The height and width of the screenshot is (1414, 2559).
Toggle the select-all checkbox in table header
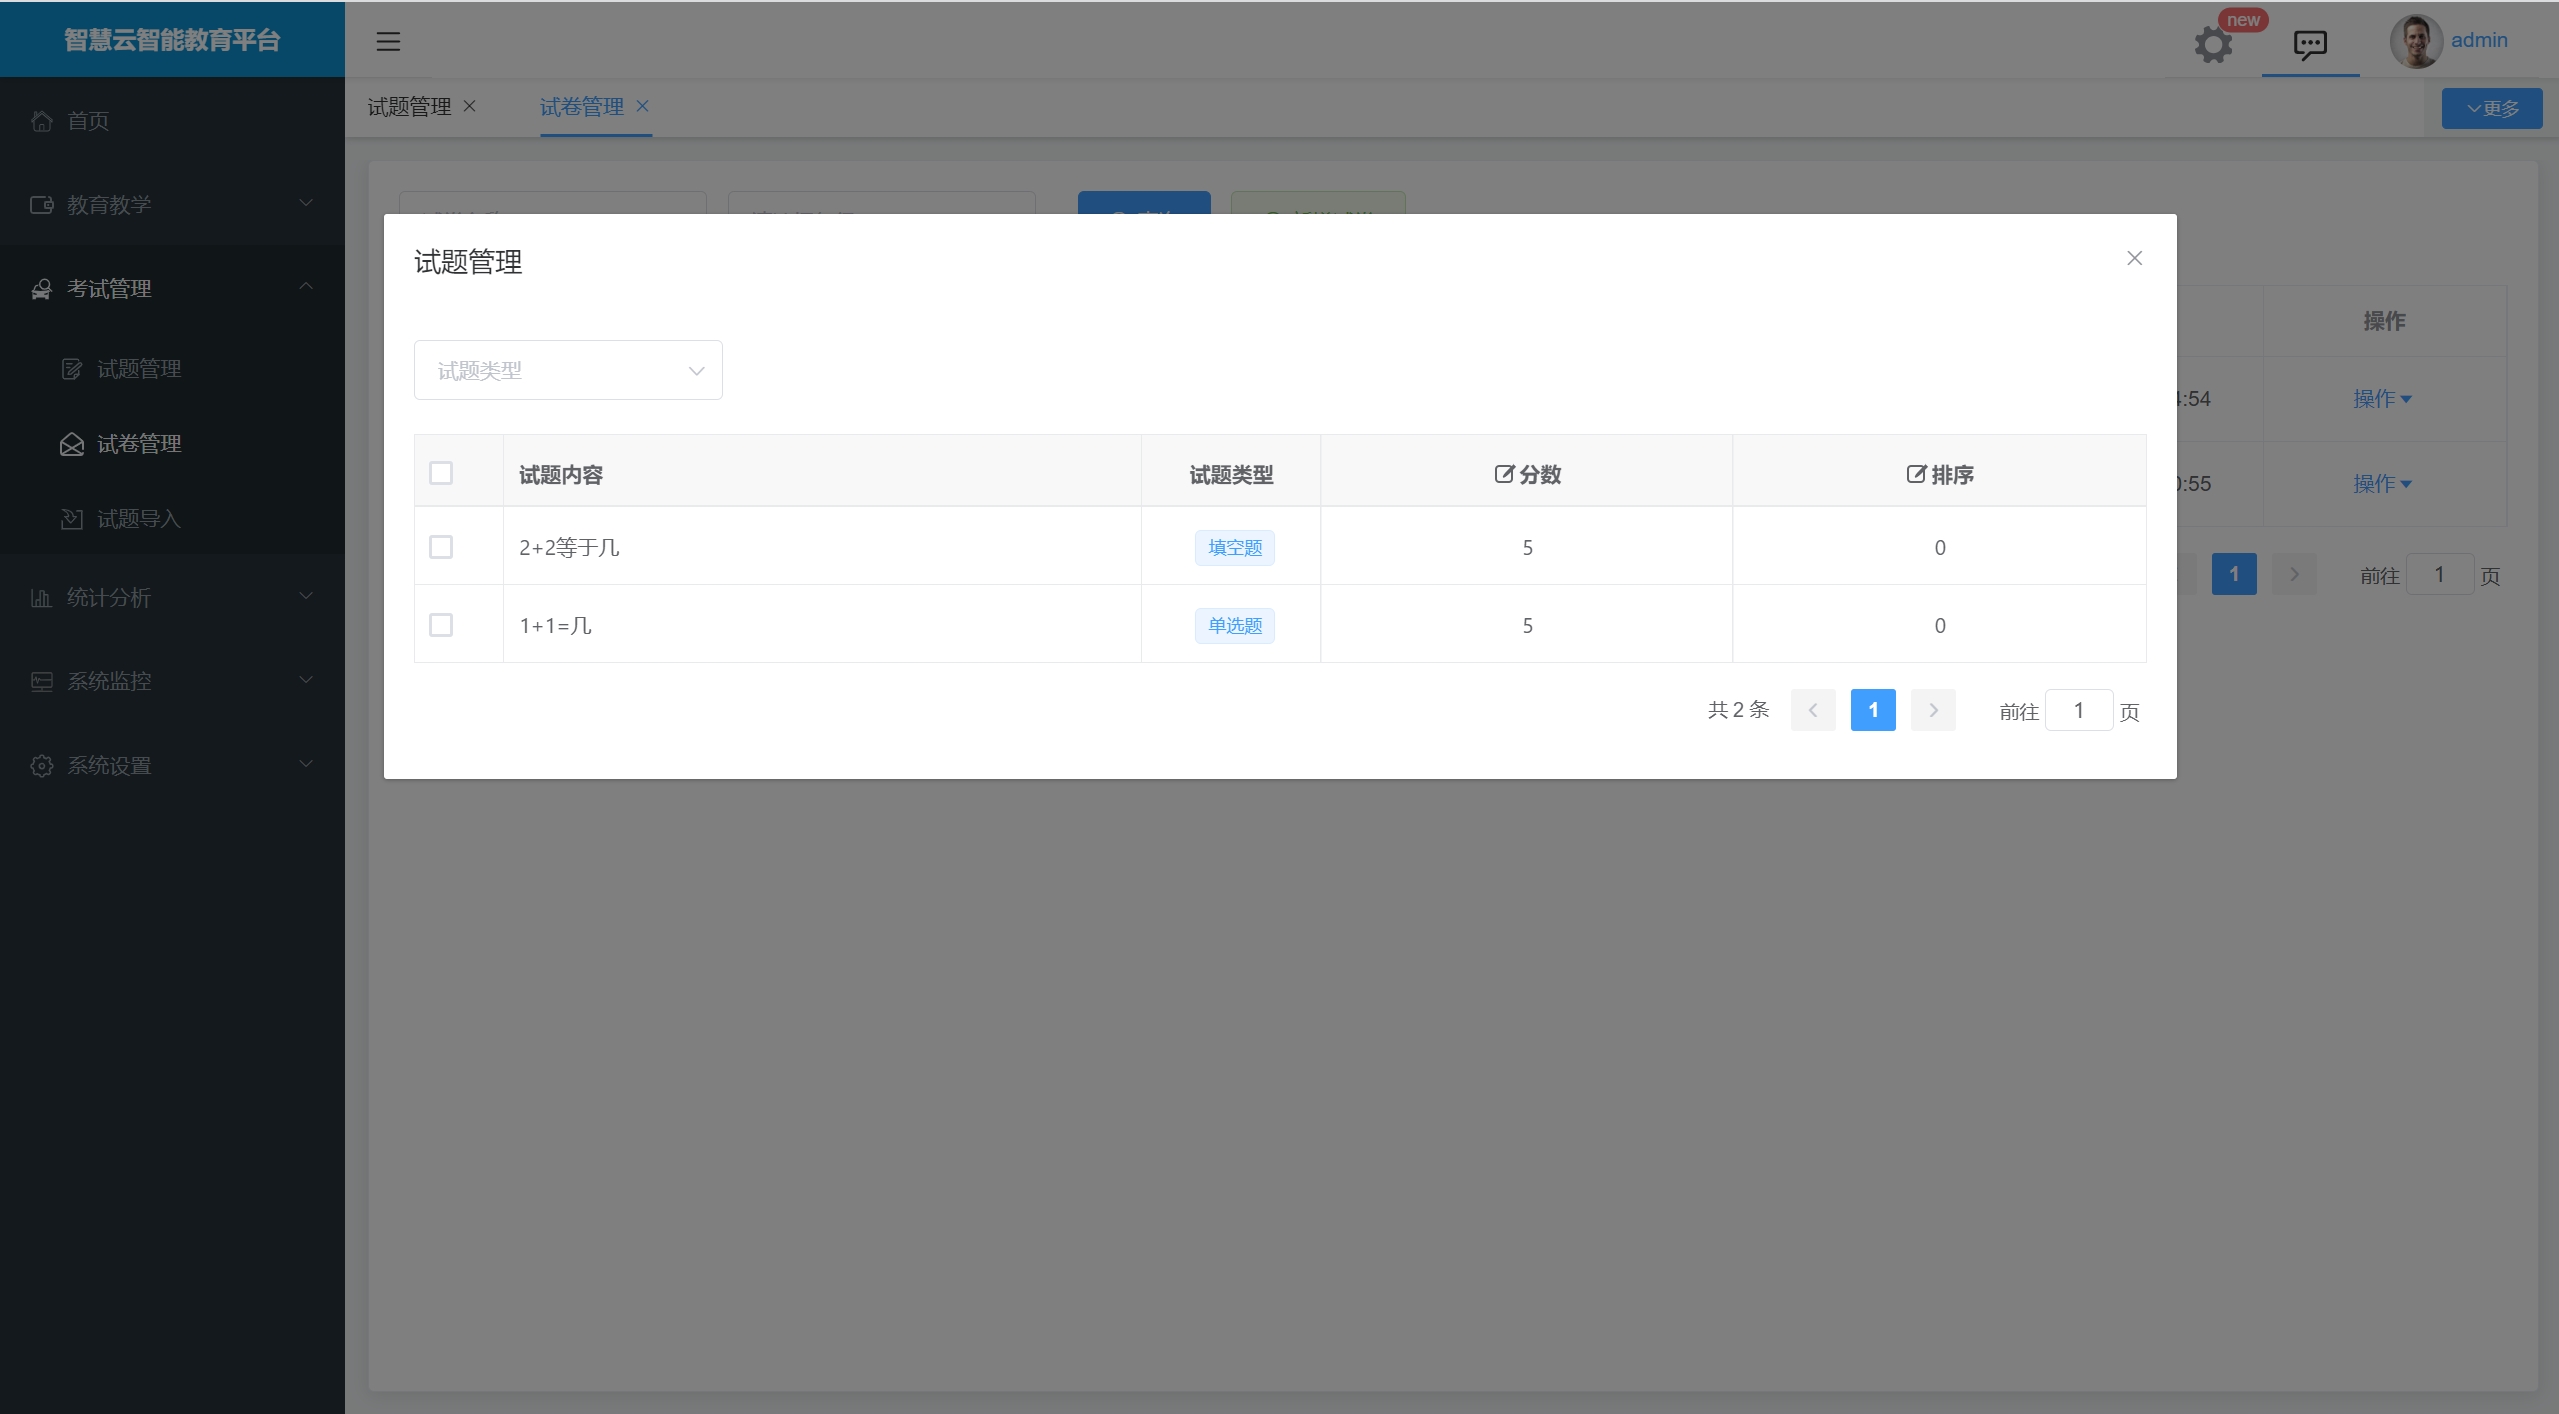[441, 473]
